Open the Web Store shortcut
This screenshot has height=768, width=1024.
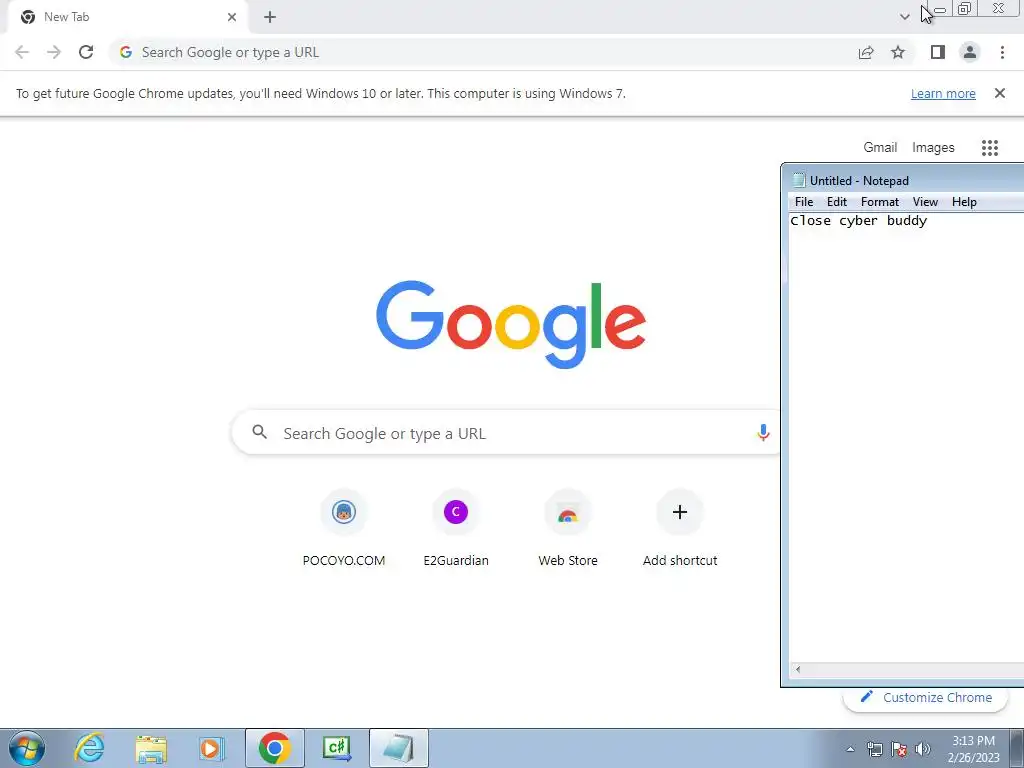coord(568,528)
